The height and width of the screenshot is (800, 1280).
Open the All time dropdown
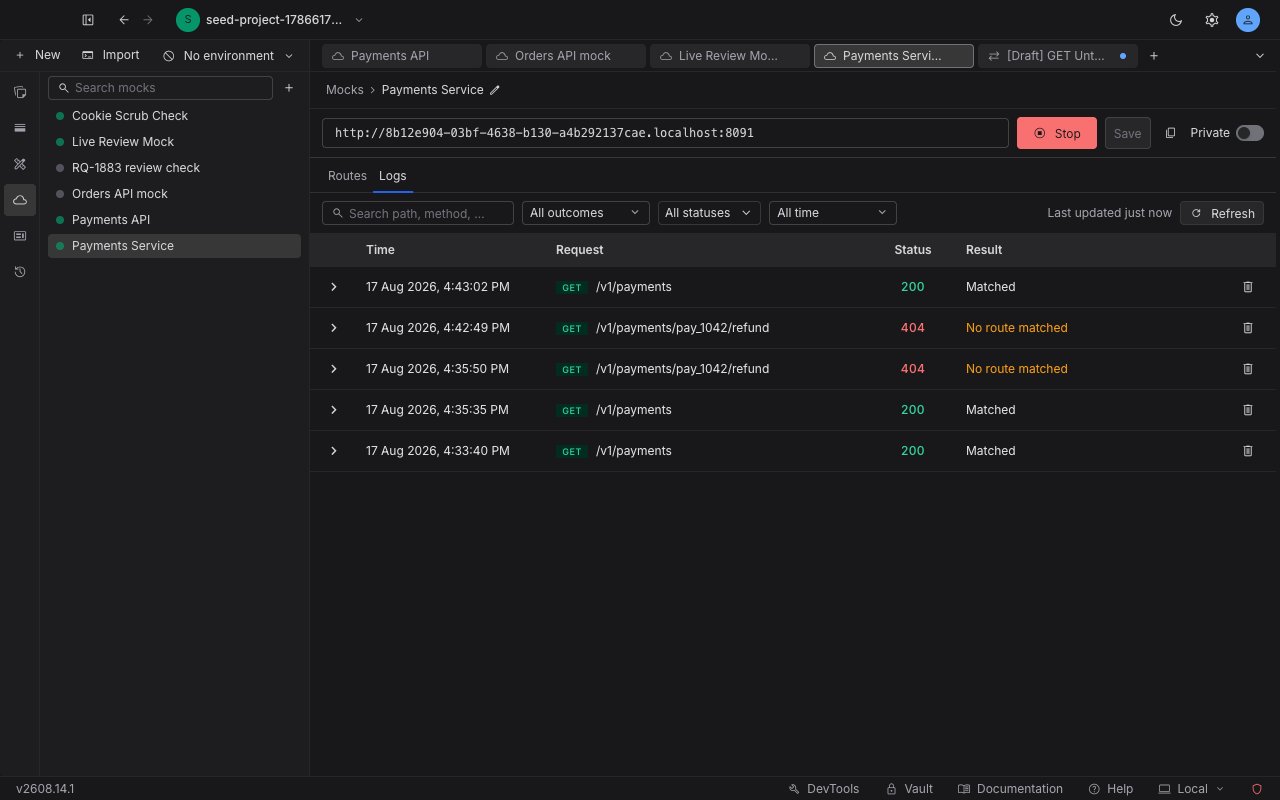(x=833, y=213)
